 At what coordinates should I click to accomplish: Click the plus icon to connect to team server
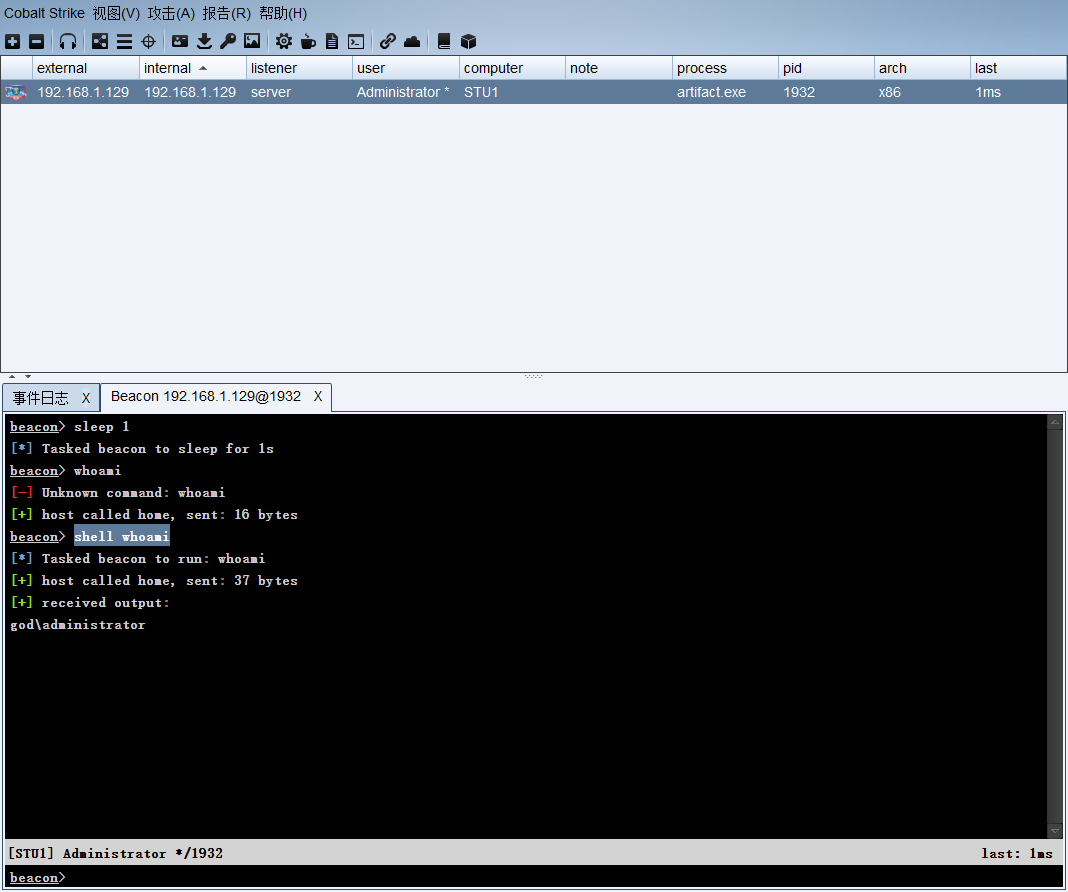coord(12,42)
